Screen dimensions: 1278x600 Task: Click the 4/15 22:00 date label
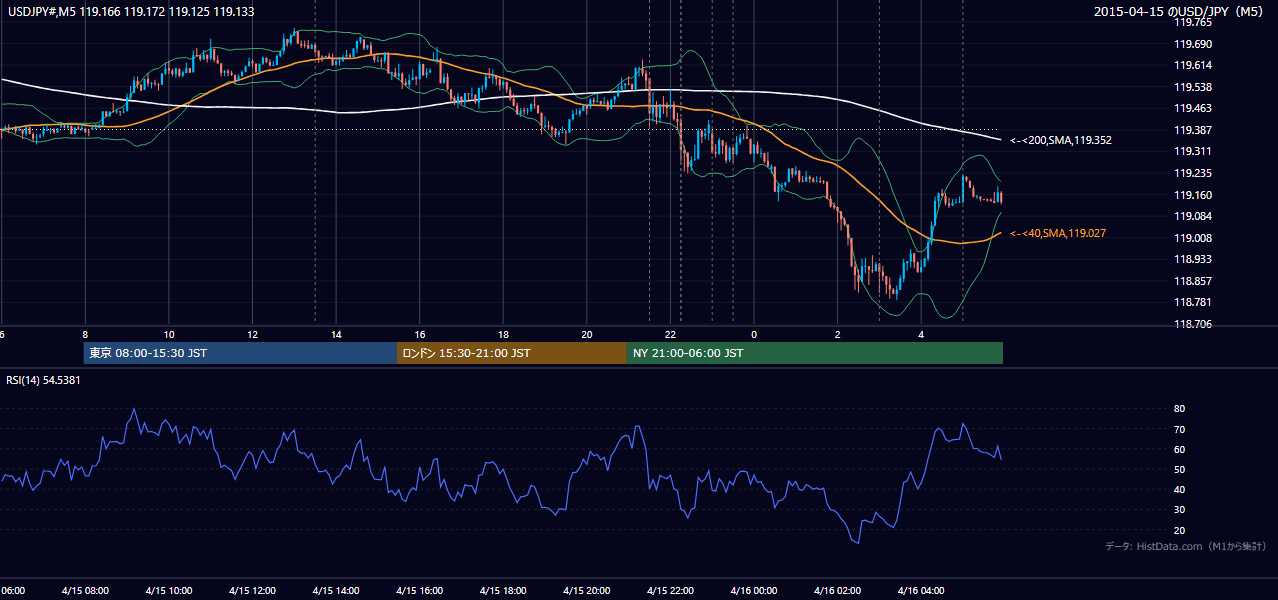(x=670, y=591)
